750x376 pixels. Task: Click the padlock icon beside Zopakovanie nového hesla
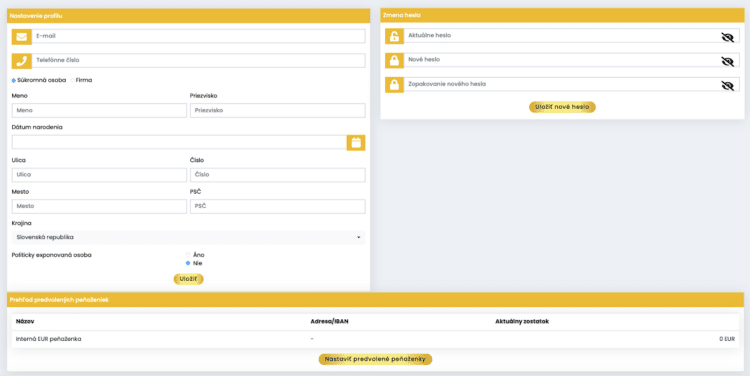point(394,85)
